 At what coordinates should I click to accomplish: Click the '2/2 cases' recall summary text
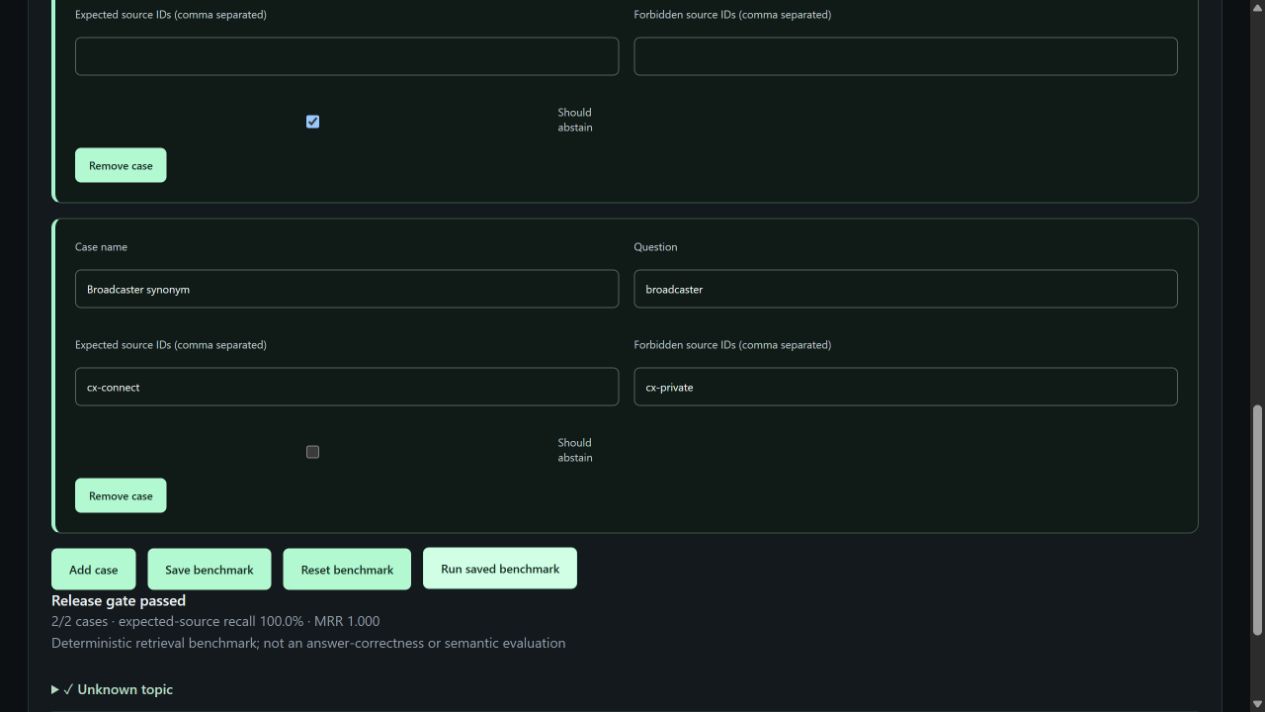(x=215, y=622)
